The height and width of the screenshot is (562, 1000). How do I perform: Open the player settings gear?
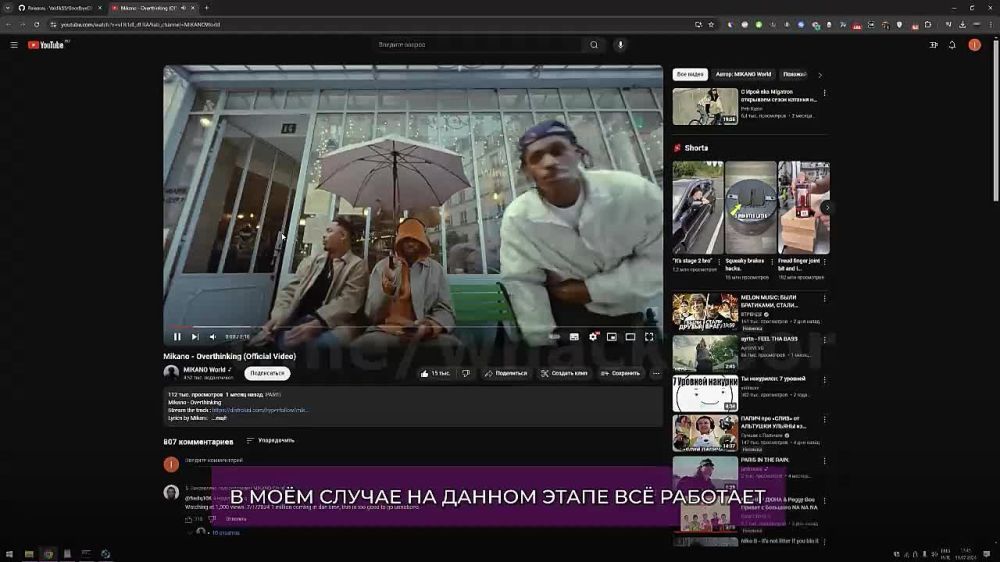pos(593,337)
